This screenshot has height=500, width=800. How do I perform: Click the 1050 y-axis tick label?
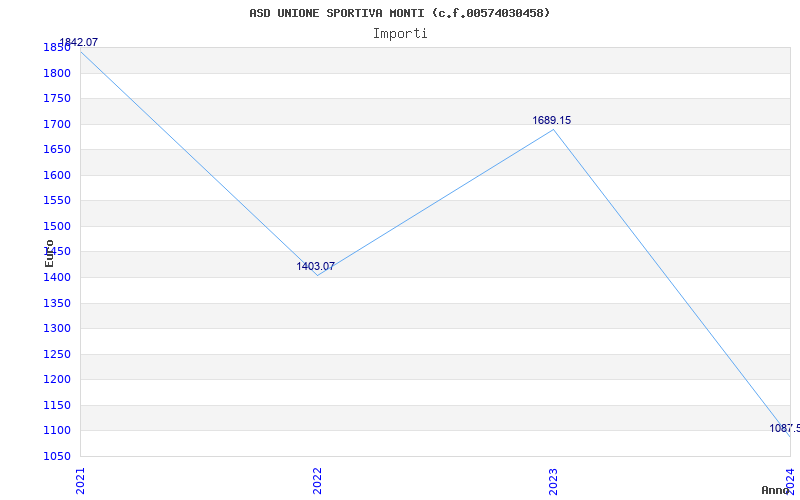click(57, 456)
